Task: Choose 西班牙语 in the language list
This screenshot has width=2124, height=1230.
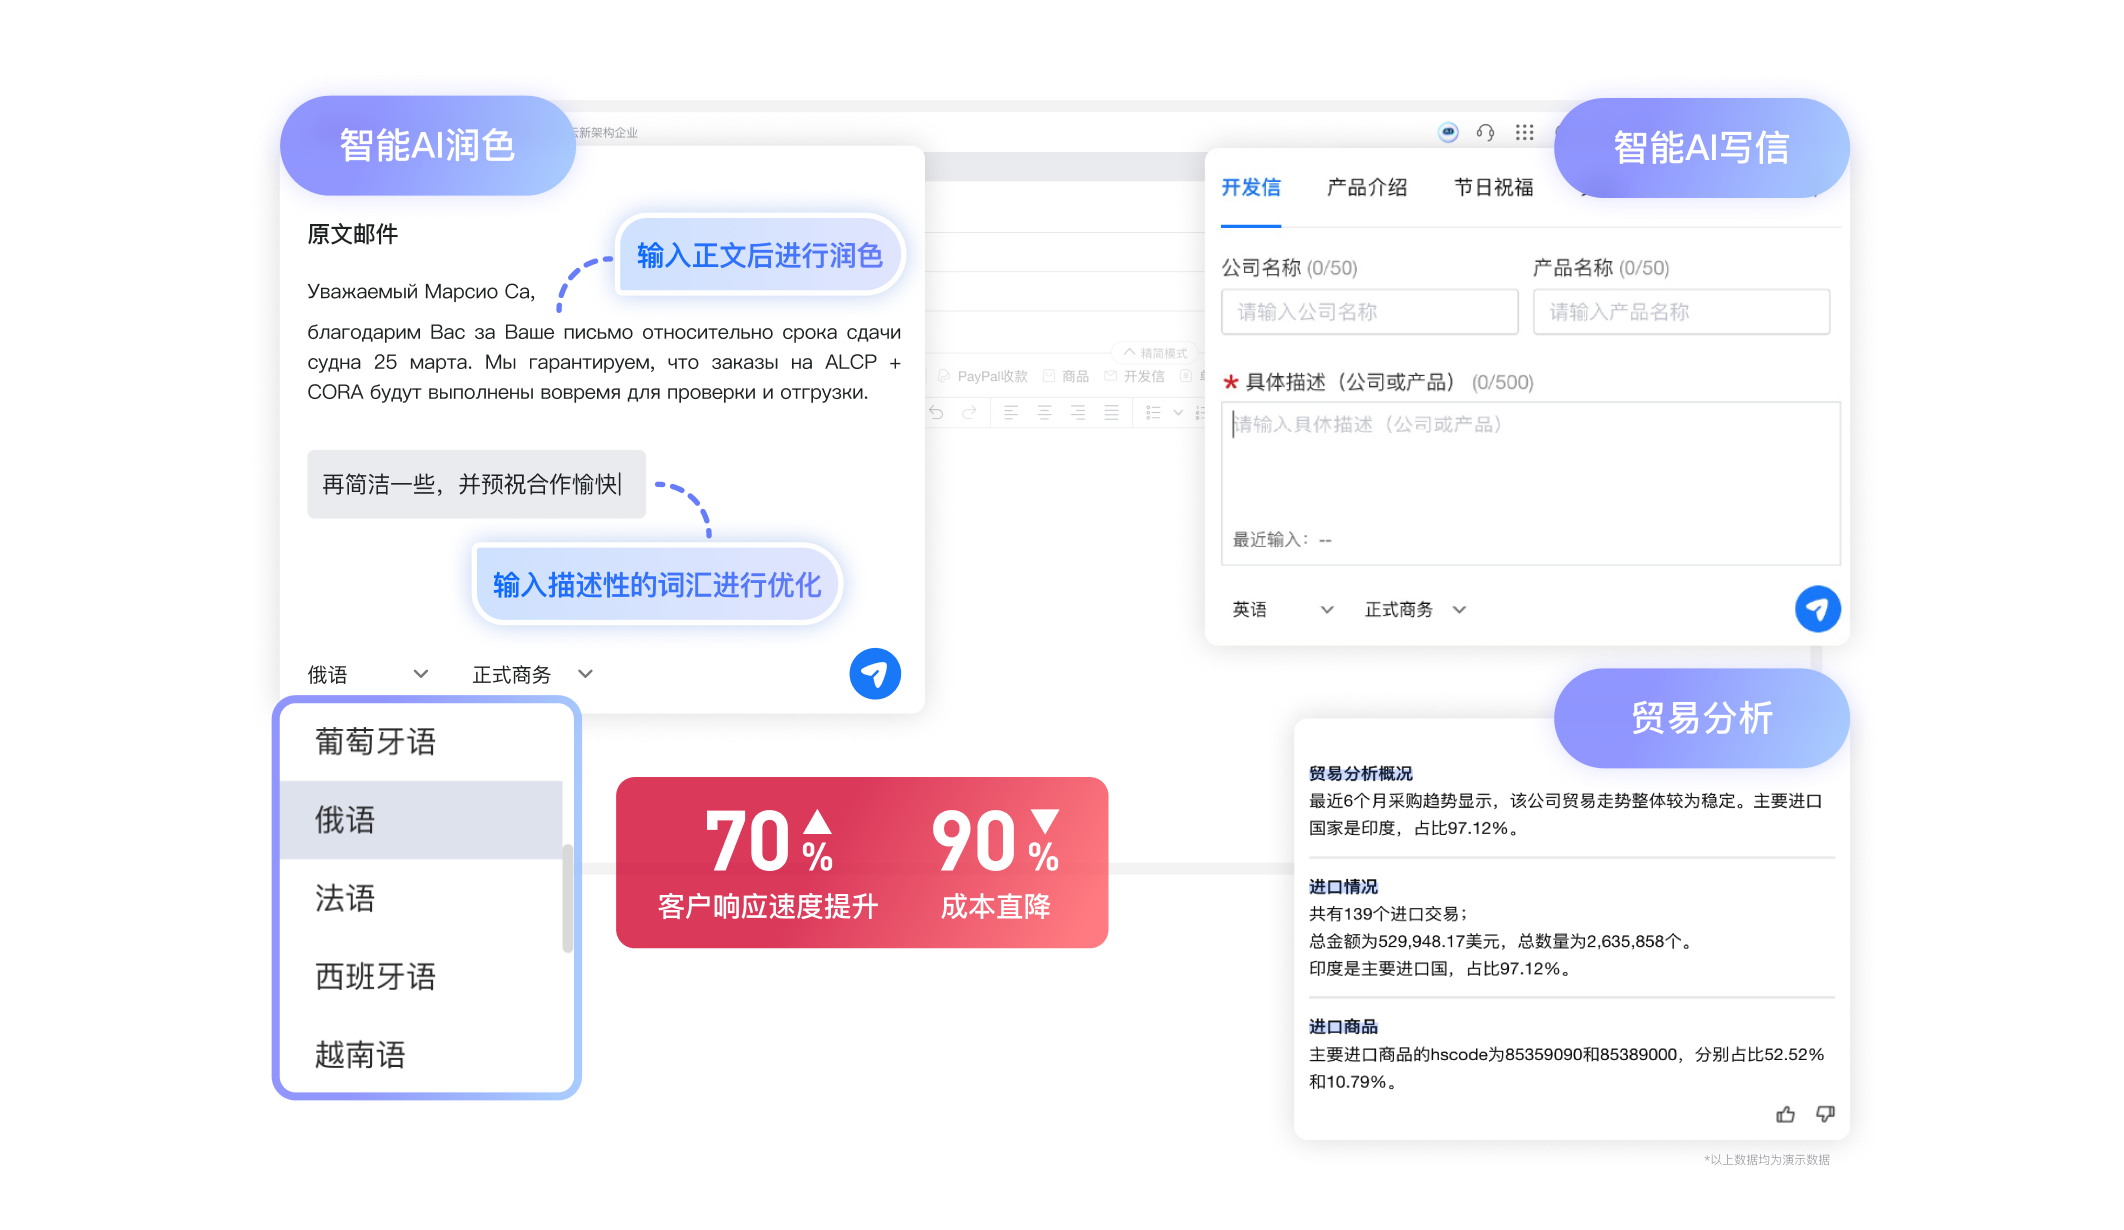Action: click(376, 976)
